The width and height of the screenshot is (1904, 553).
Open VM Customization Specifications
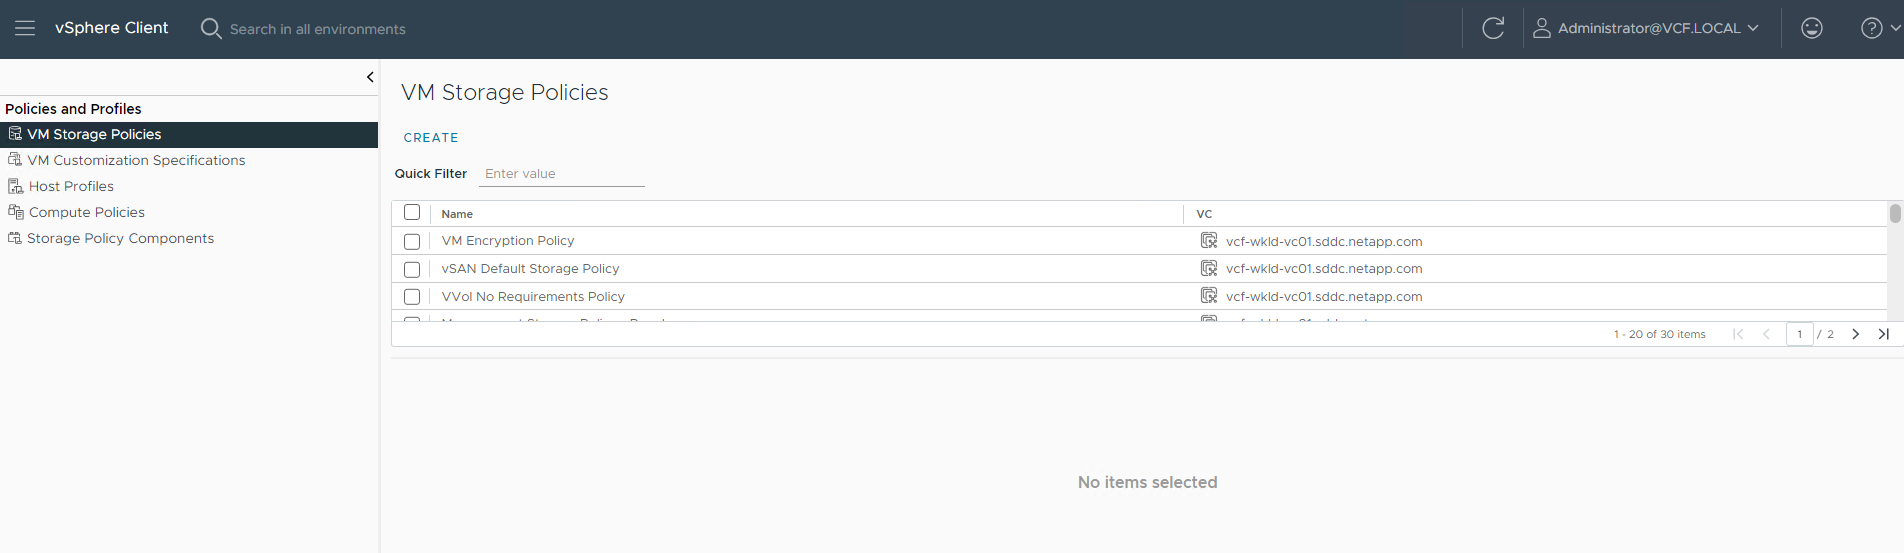(136, 160)
